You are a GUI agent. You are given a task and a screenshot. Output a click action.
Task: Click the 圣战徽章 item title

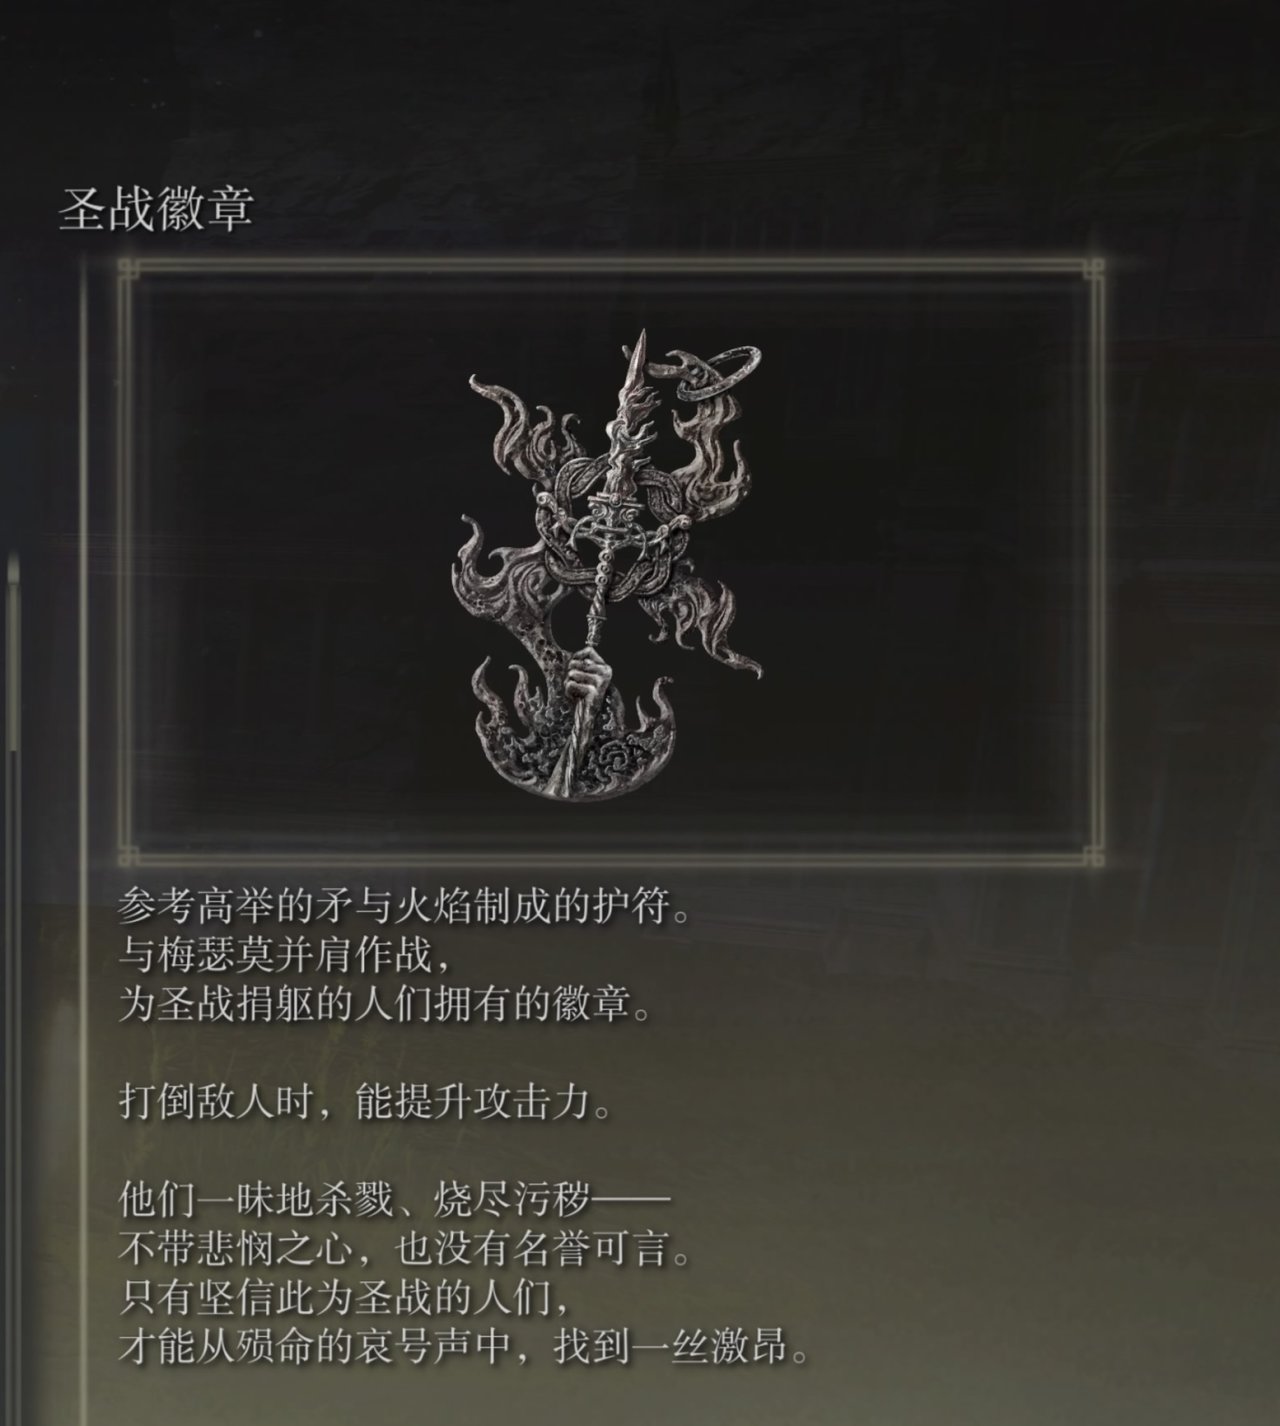click(x=155, y=210)
